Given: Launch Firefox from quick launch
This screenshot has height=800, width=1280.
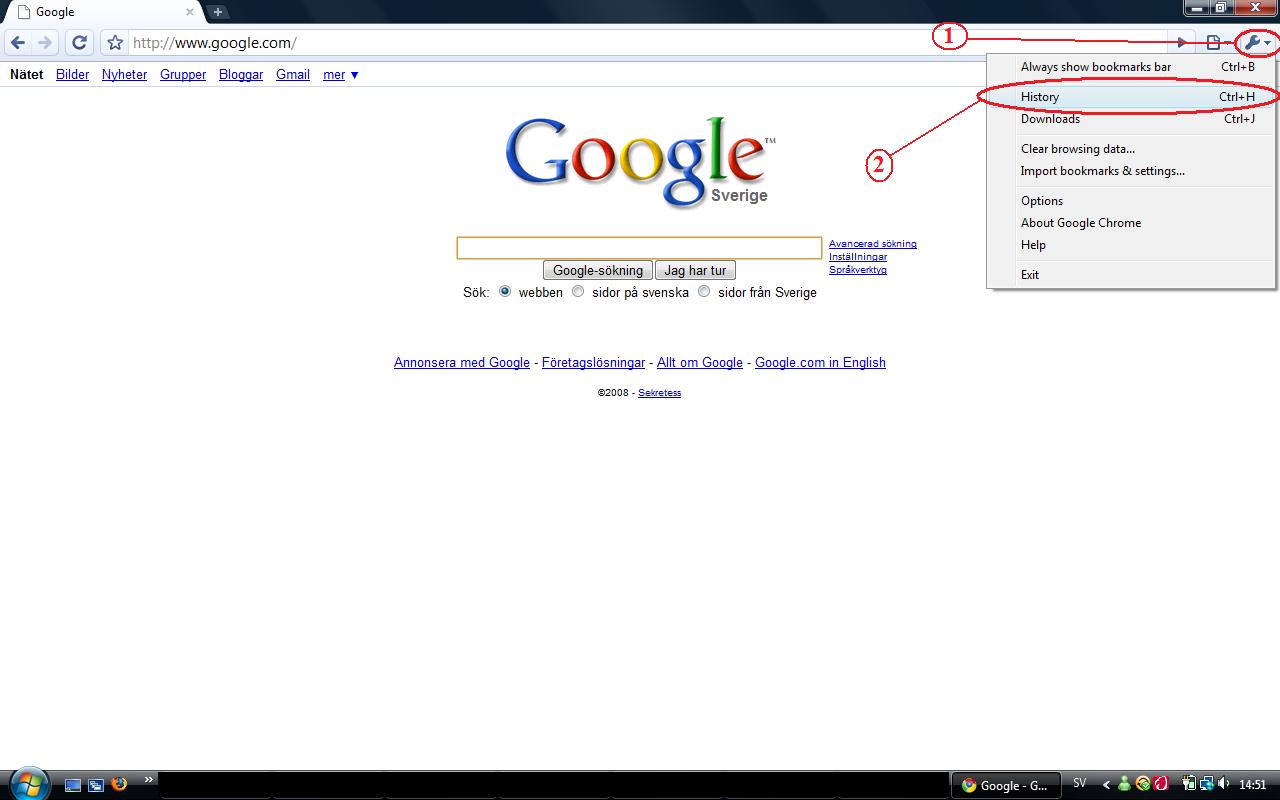Looking at the screenshot, I should click(x=120, y=785).
